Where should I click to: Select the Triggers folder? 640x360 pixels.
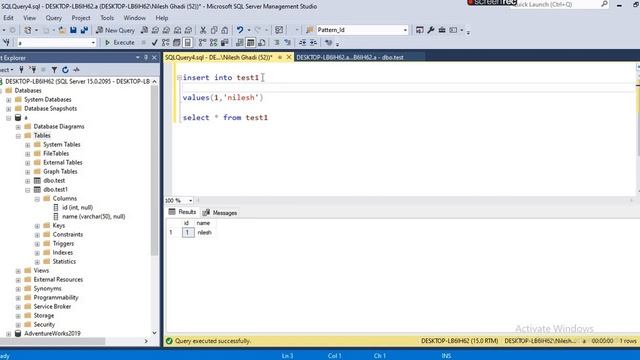[x=63, y=244]
